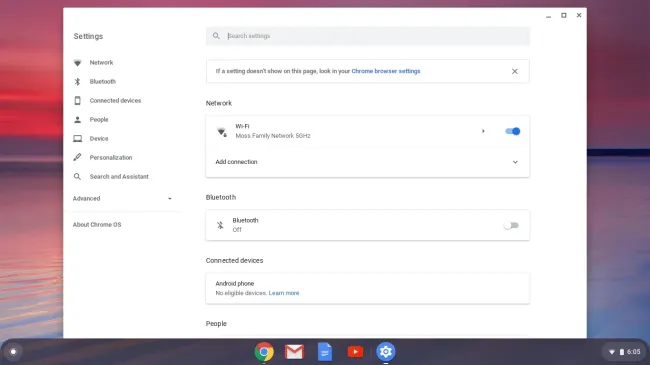650x365 pixels.
Task: Open the launcher circle button
Action: coord(13,352)
